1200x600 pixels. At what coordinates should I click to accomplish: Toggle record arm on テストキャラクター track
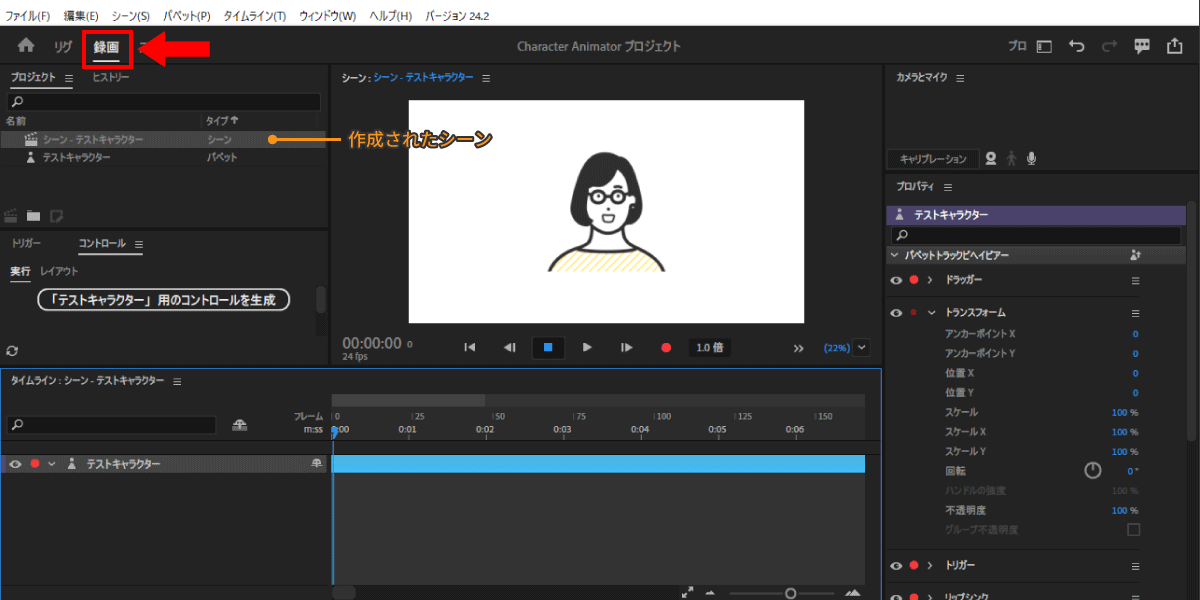click(x=35, y=464)
